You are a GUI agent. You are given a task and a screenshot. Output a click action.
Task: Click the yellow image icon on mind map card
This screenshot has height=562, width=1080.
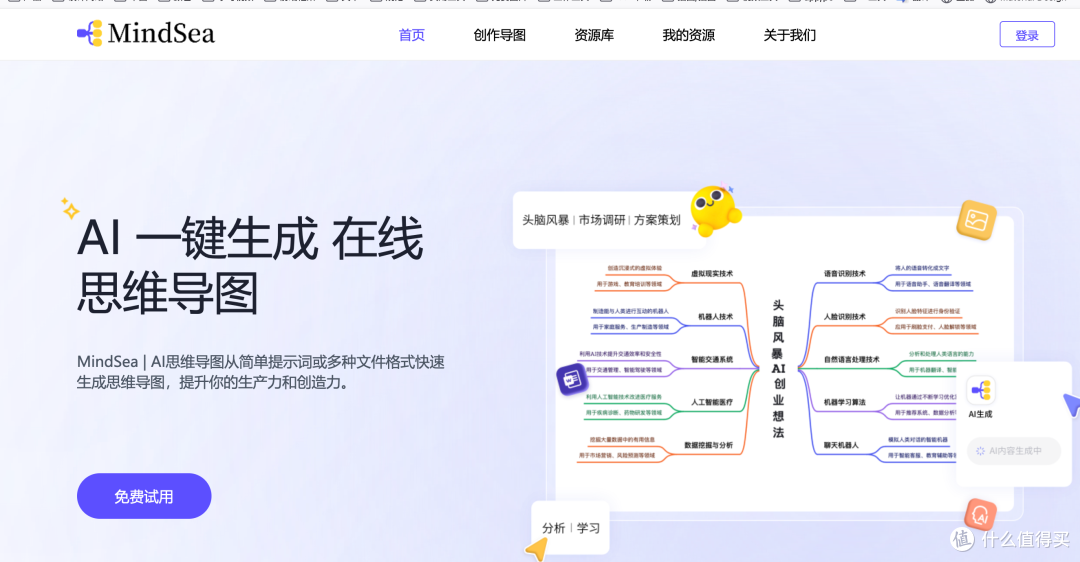tap(977, 220)
